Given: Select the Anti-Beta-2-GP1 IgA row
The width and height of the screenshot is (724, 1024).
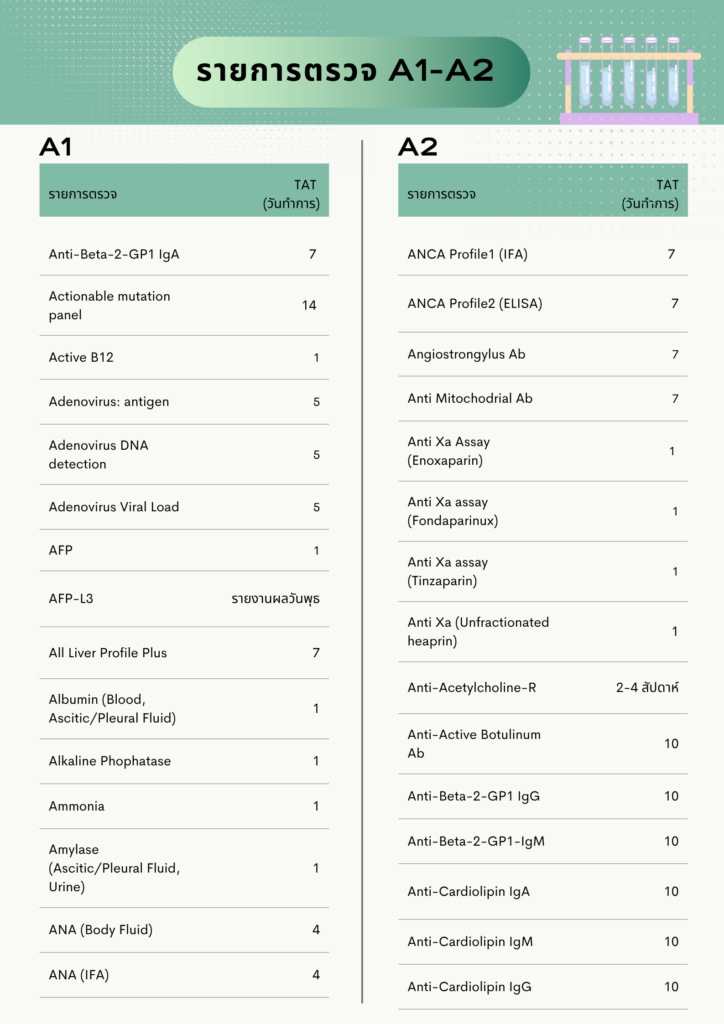Looking at the screenshot, I should click(x=184, y=254).
